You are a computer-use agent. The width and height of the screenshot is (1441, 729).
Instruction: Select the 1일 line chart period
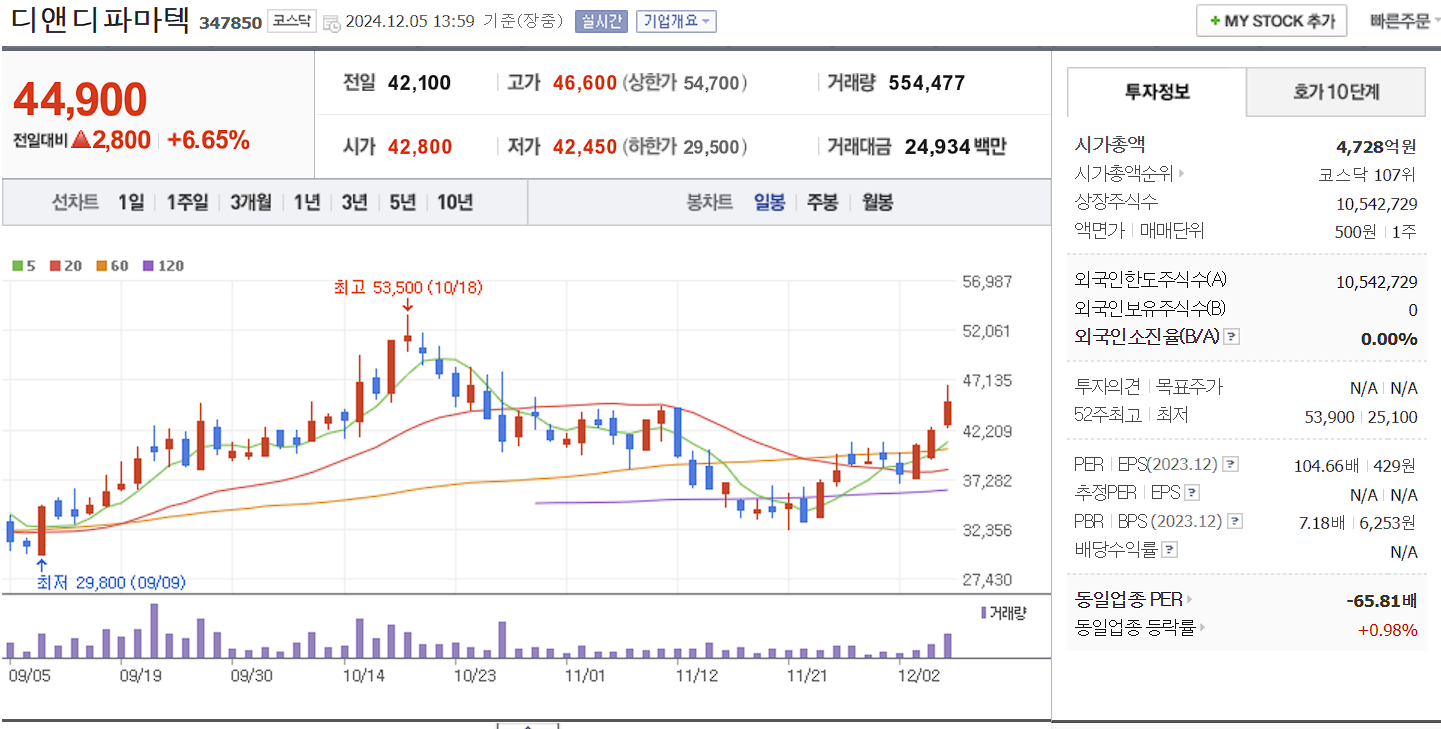coord(131,202)
